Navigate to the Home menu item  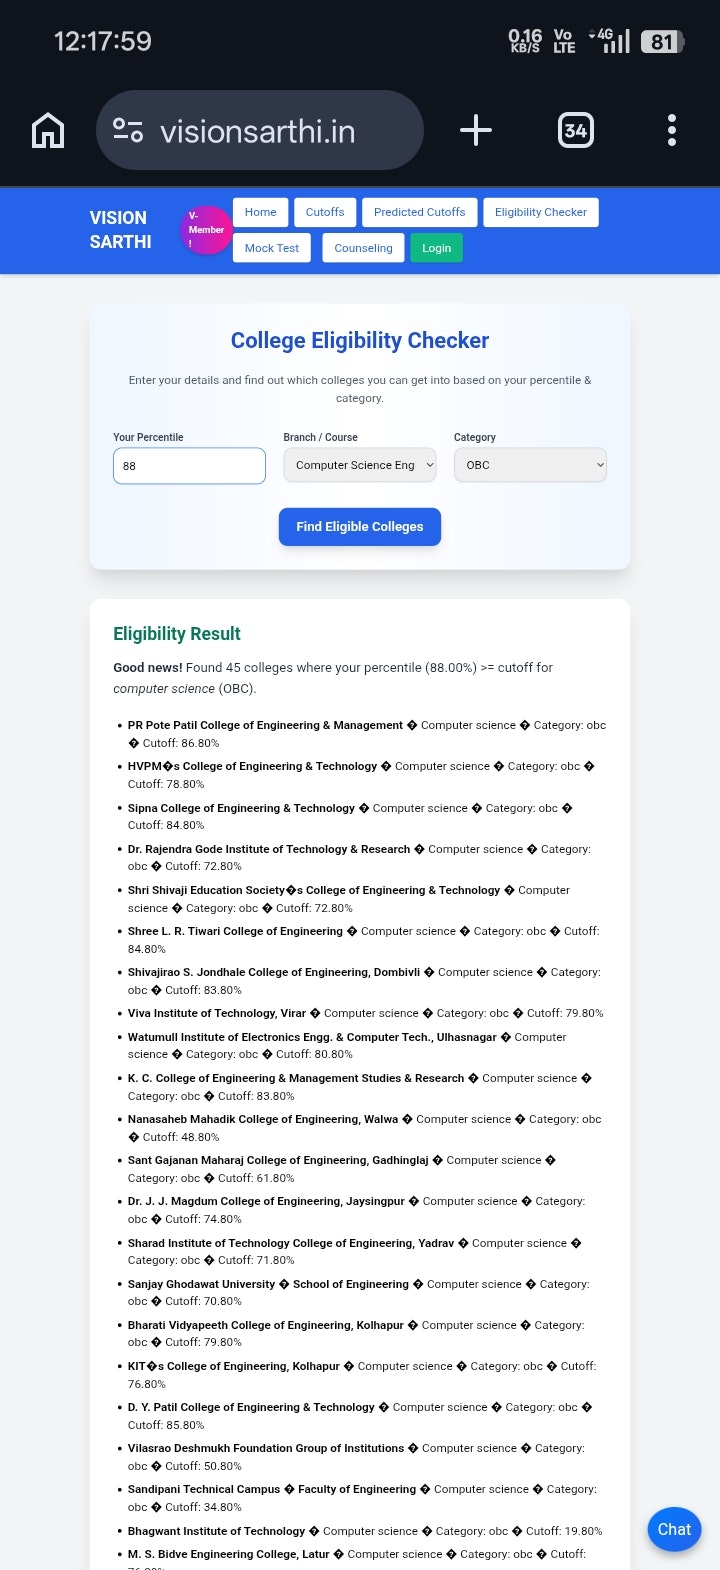tap(260, 212)
